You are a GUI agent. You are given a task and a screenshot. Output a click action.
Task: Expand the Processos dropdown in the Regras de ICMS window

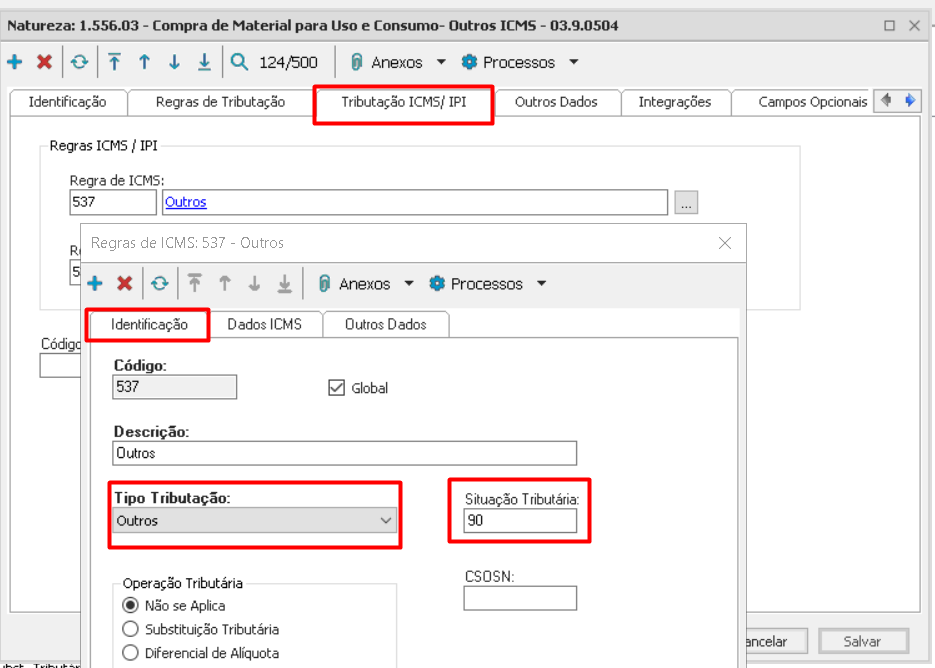pos(541,284)
